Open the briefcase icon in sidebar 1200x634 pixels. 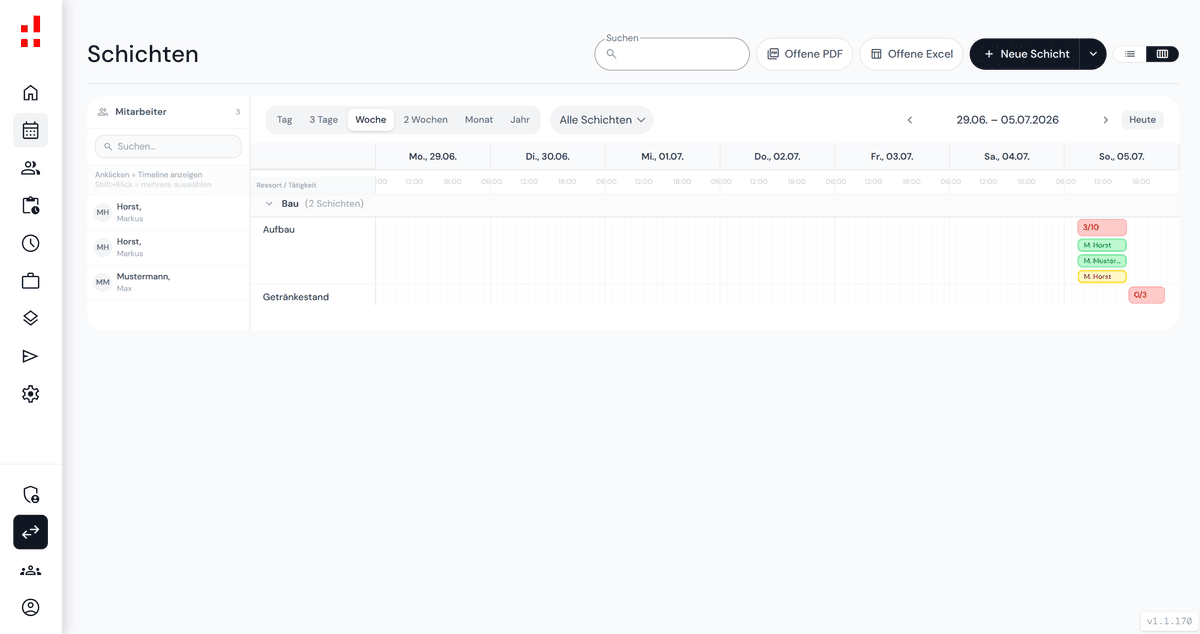click(30, 281)
